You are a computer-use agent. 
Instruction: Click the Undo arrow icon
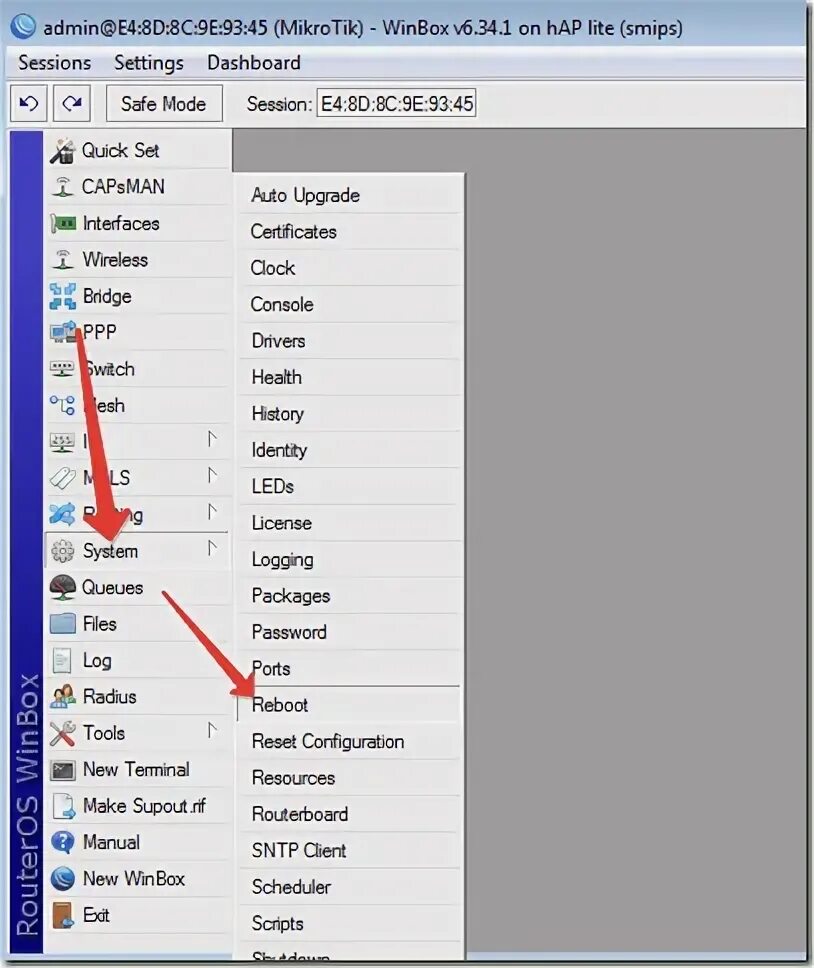[x=28, y=104]
